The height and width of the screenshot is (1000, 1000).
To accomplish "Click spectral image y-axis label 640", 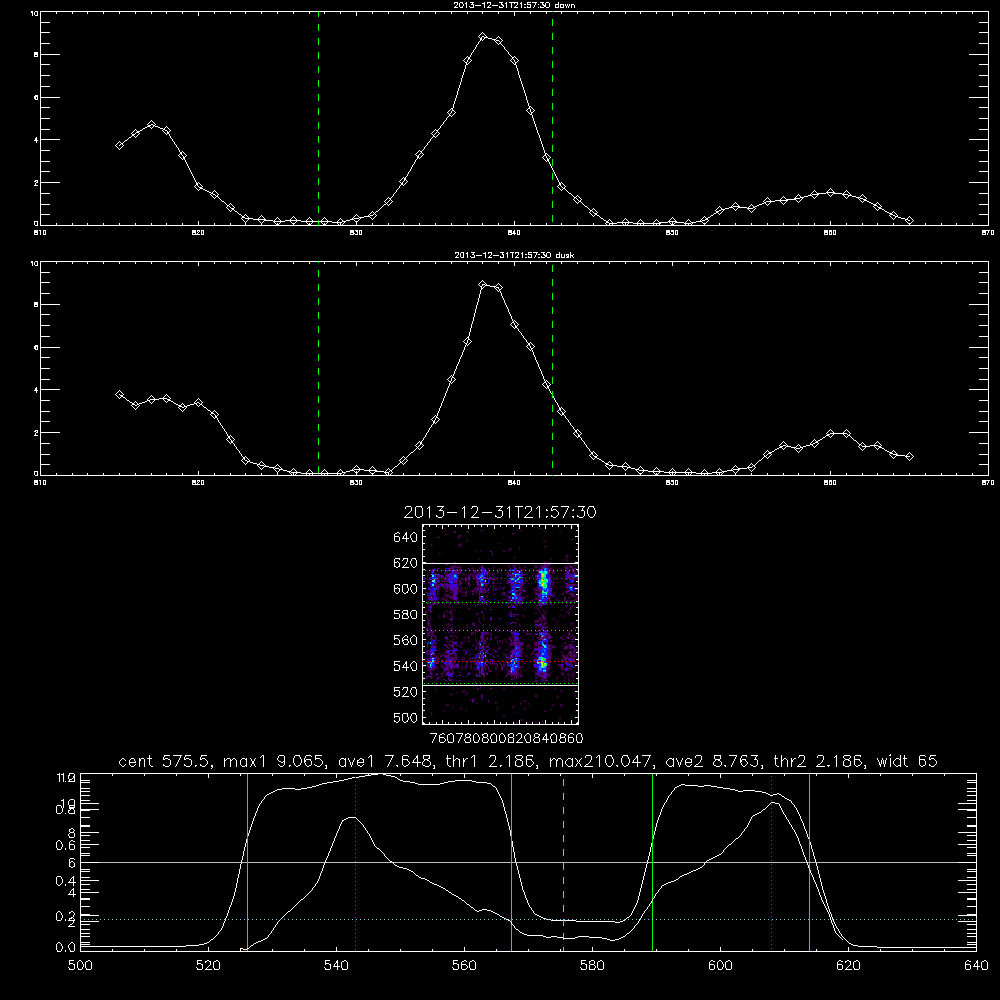I will click(x=405, y=538).
